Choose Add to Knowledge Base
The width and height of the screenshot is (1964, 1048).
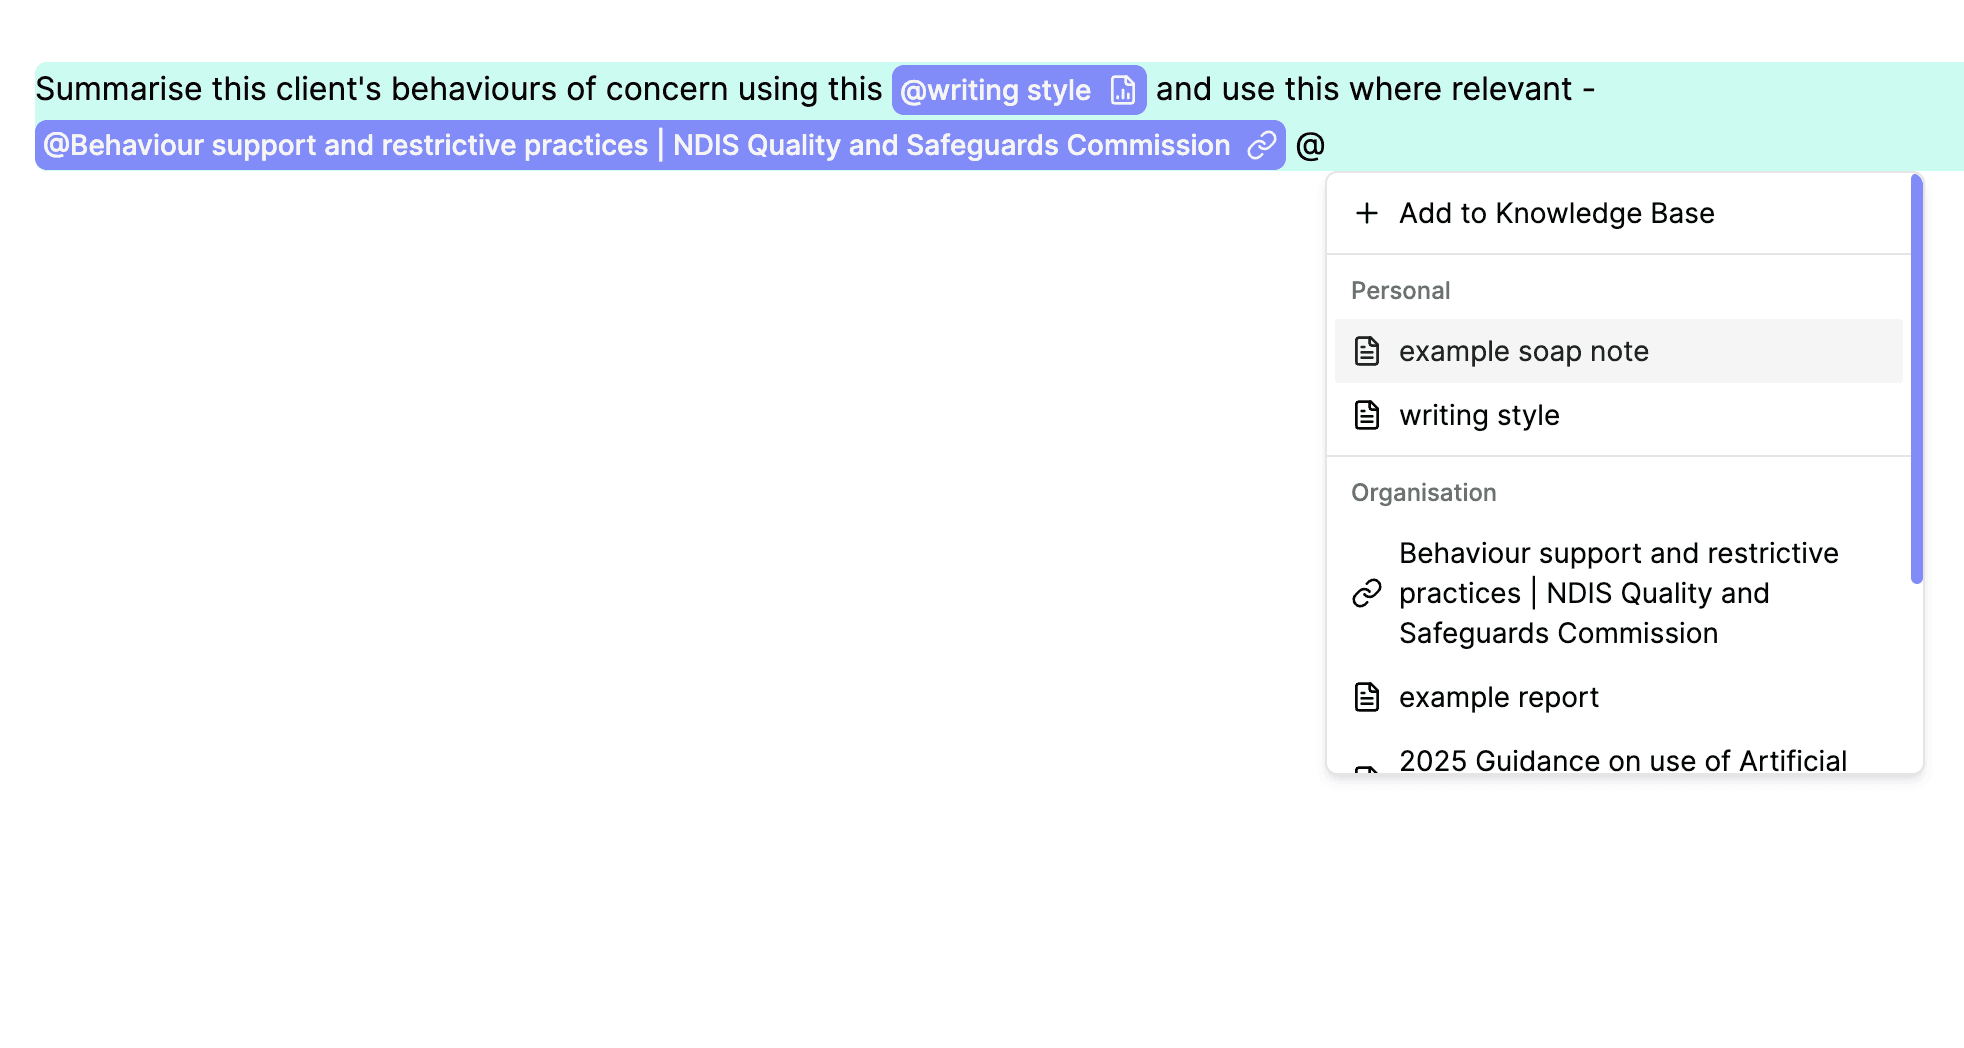click(x=1556, y=213)
